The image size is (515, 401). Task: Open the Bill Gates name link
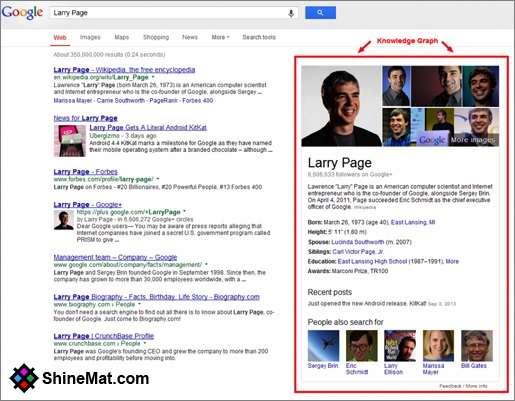click(x=474, y=366)
